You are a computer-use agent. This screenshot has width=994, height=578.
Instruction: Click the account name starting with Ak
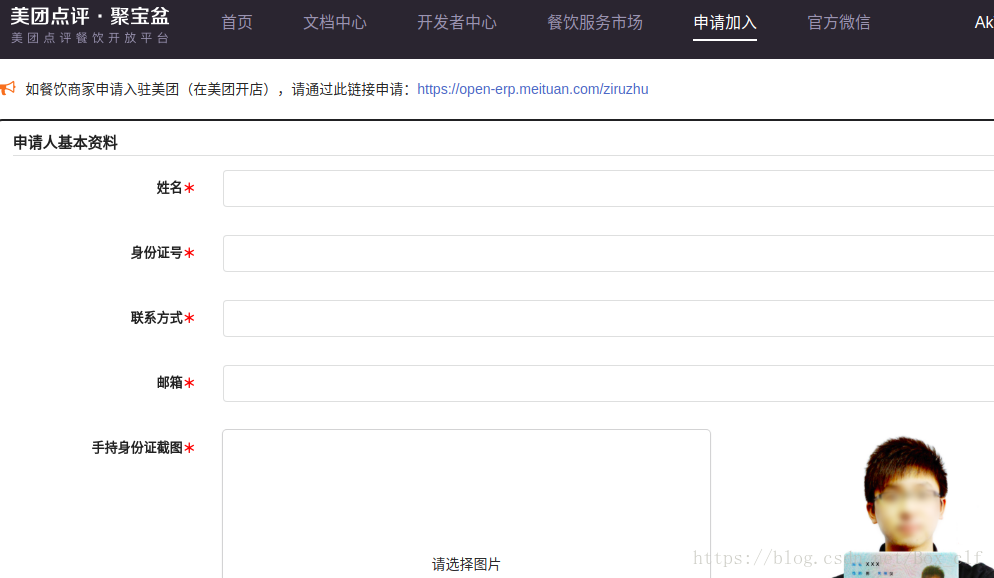[x=984, y=23]
